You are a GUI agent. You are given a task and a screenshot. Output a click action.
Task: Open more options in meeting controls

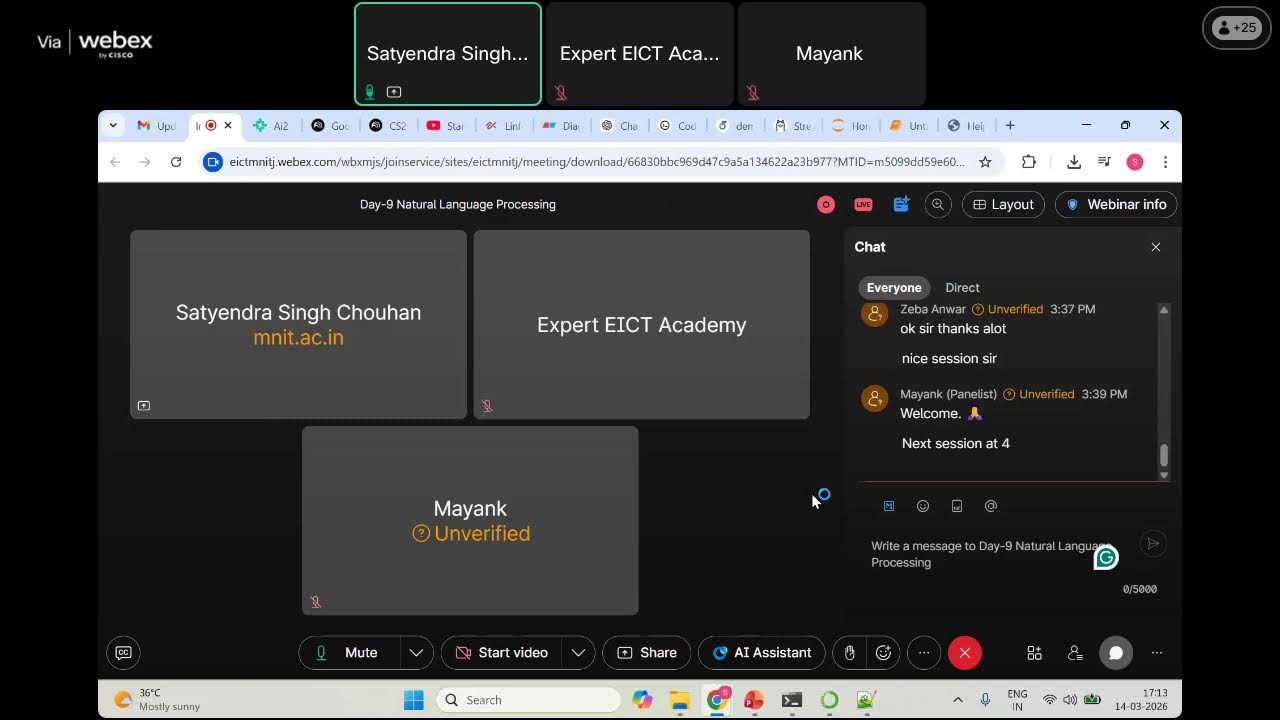924,653
